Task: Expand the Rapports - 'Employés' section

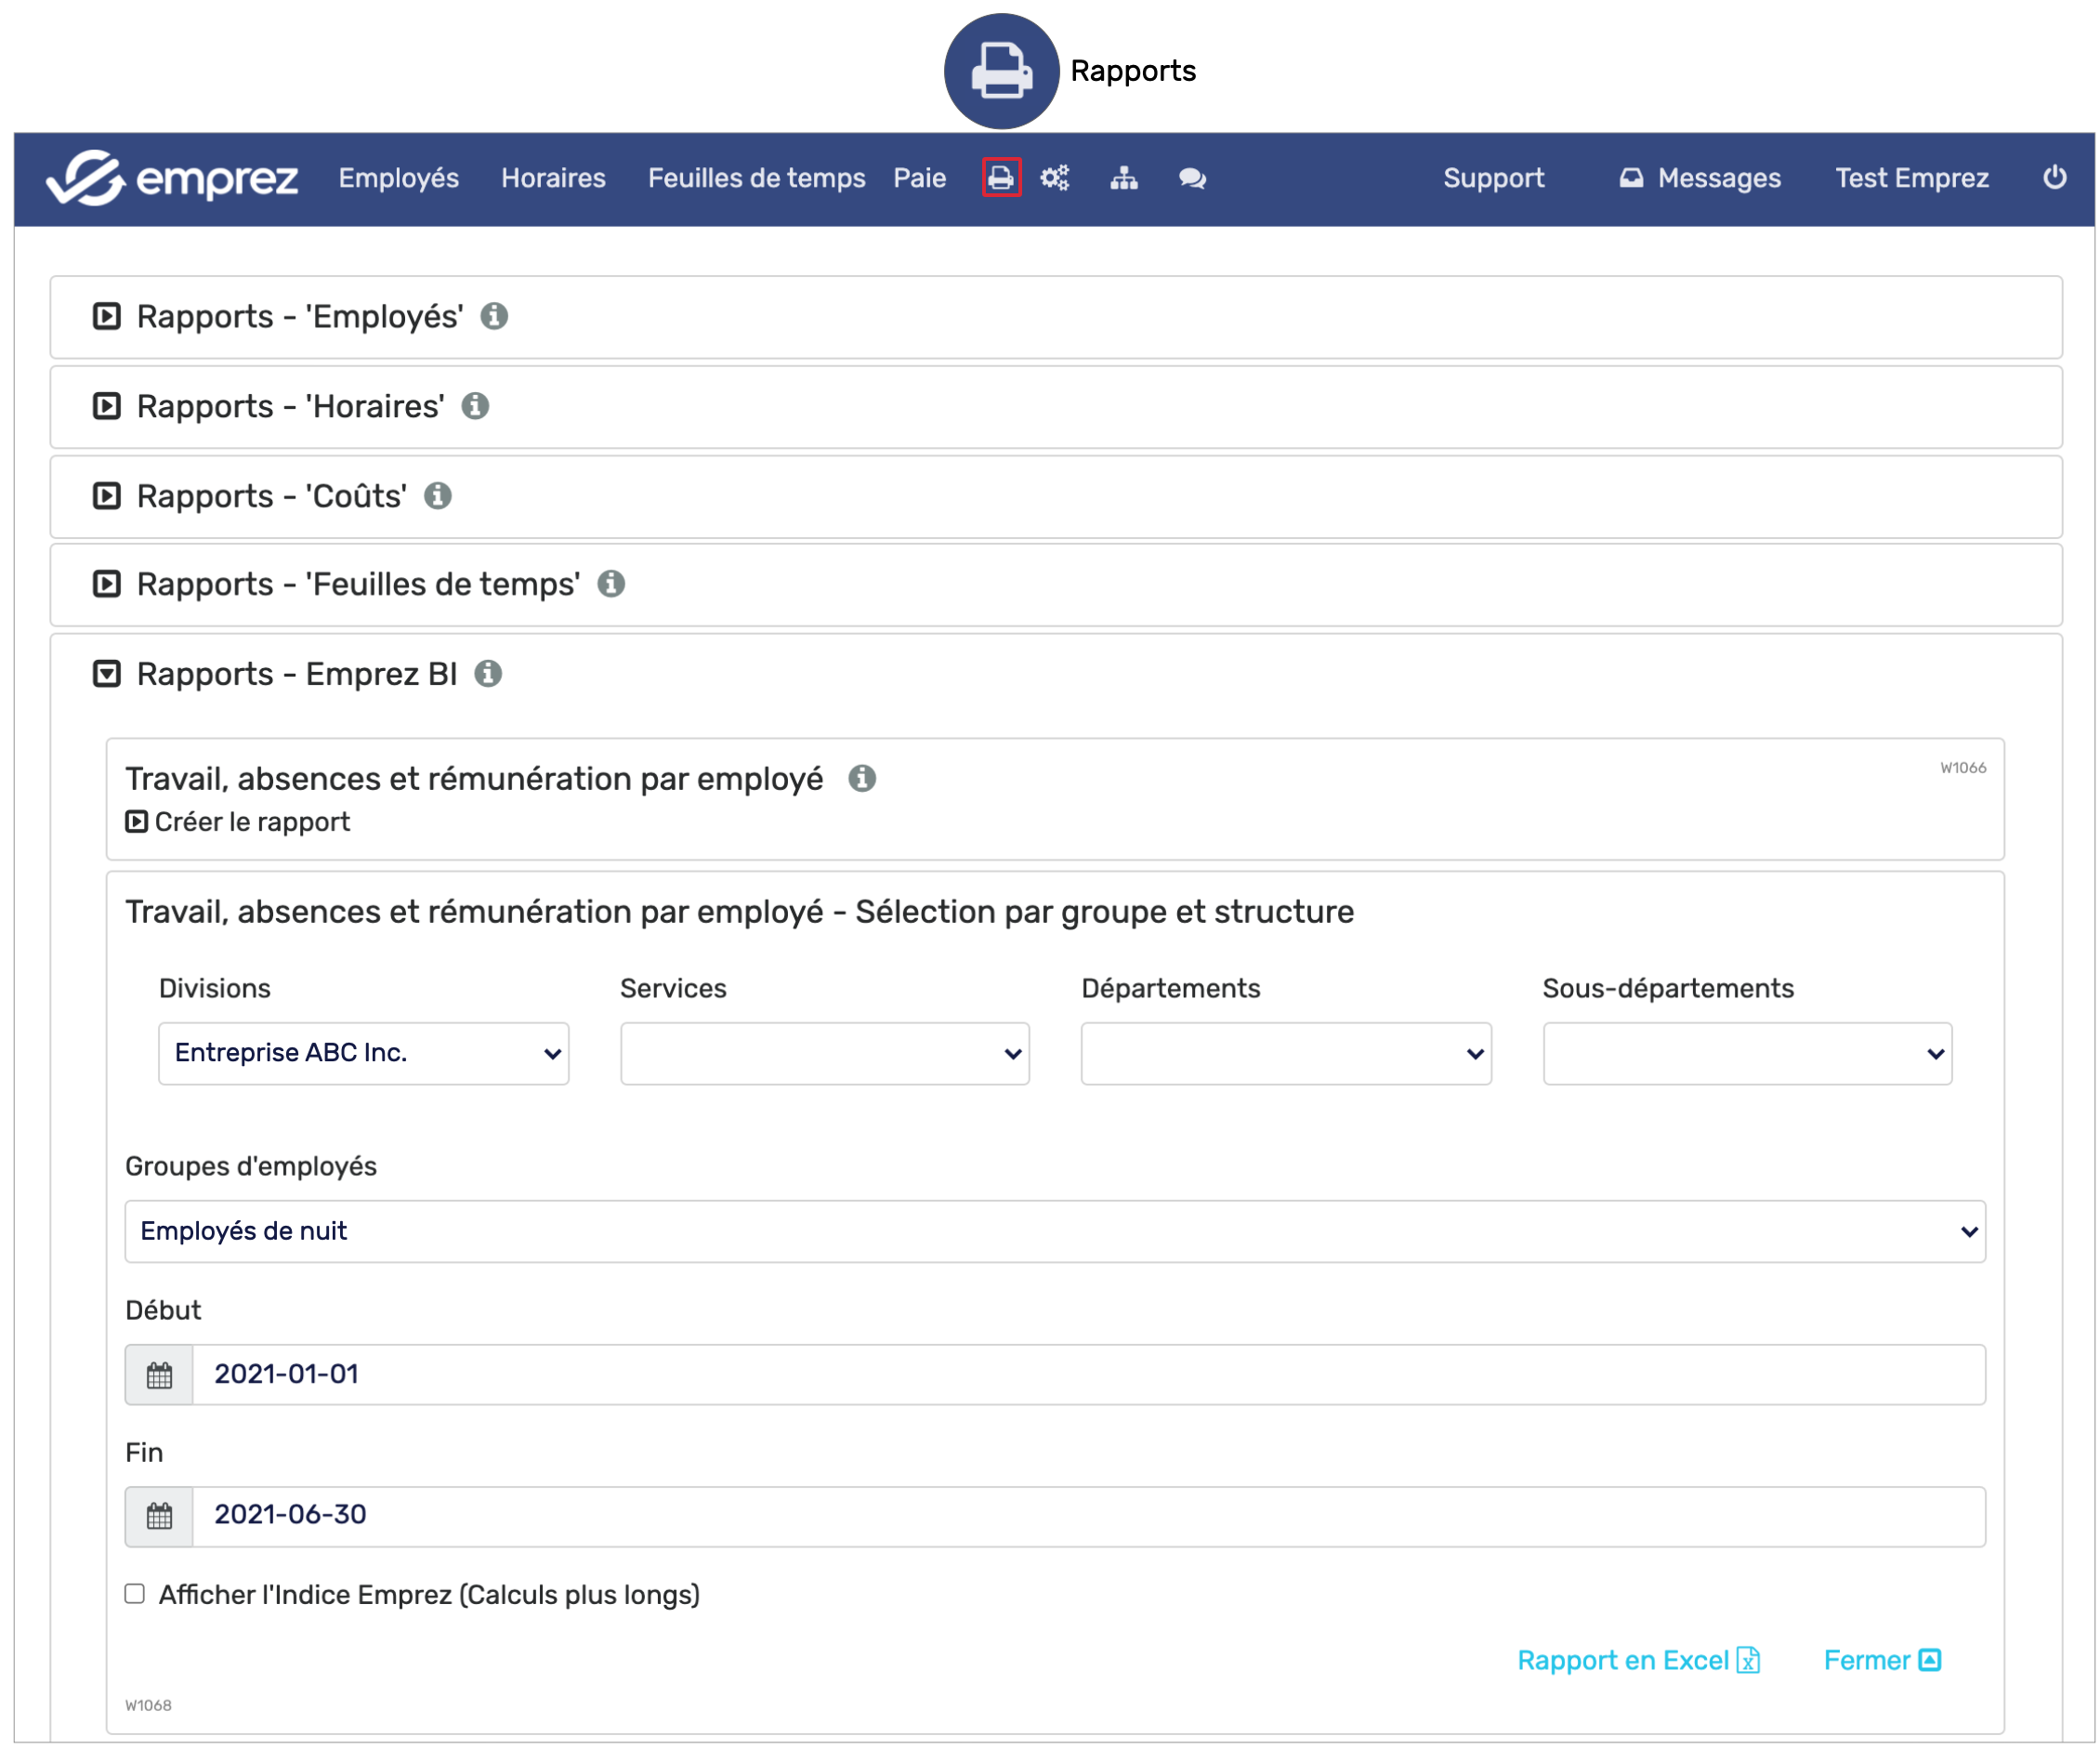Action: (107, 317)
